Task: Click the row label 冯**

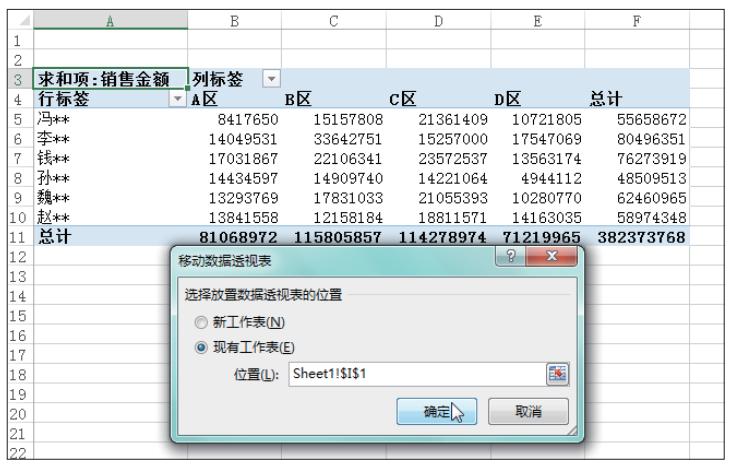Action: tap(110, 119)
